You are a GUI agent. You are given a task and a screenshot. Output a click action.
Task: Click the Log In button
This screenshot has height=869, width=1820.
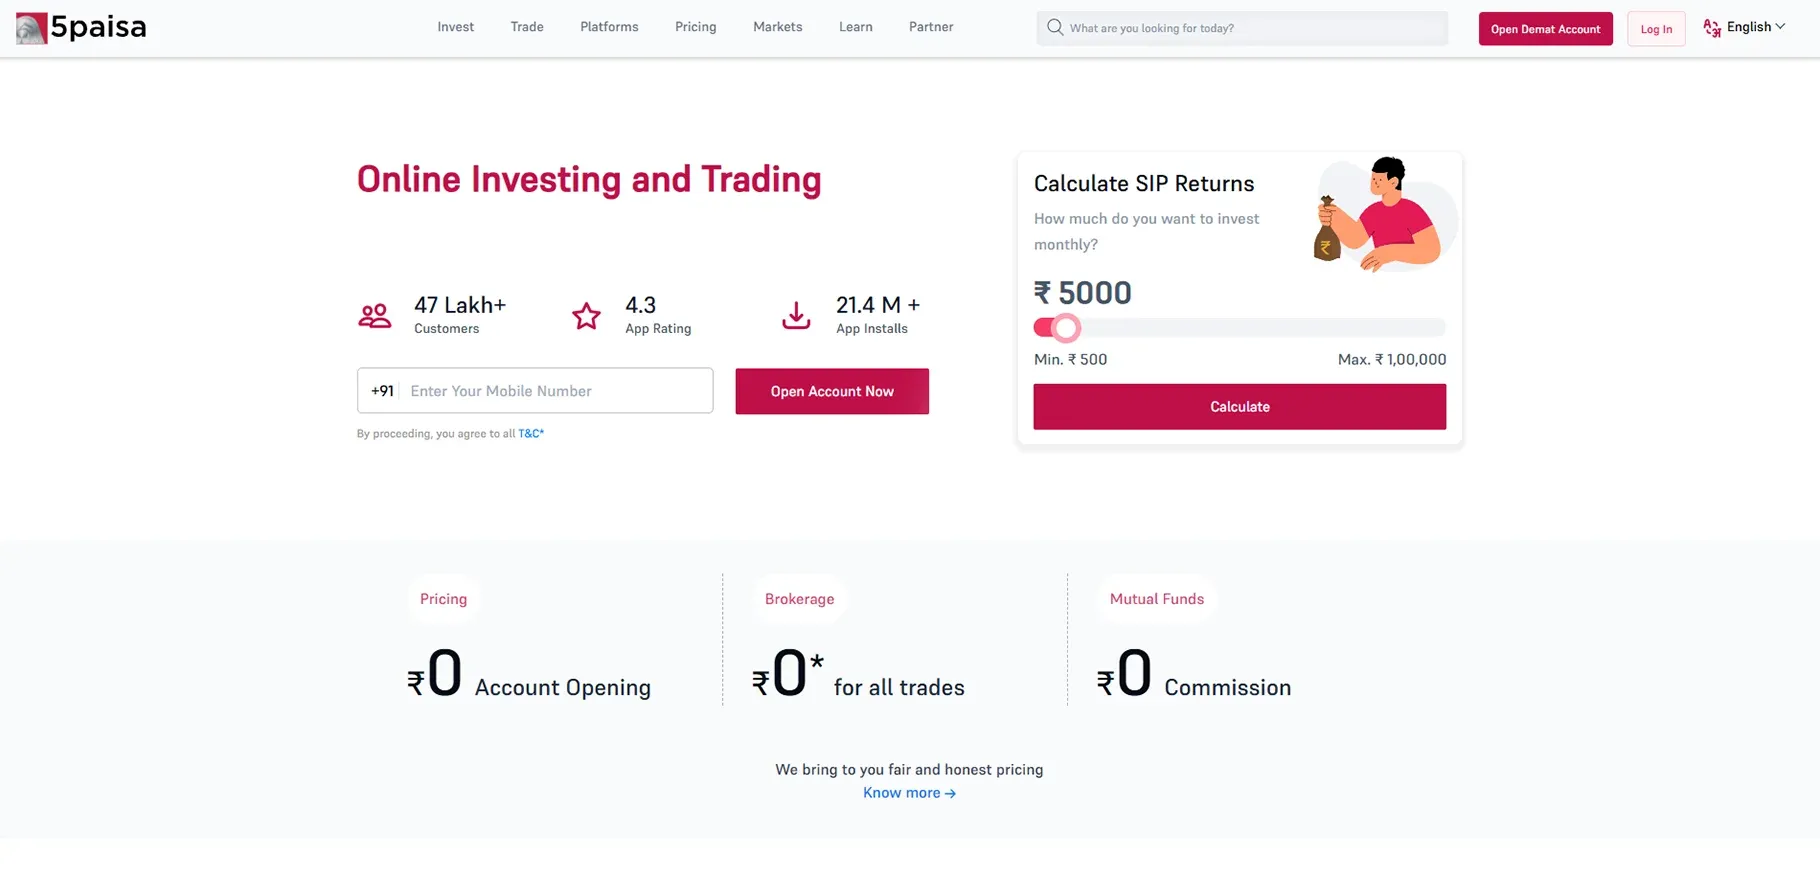(1656, 29)
